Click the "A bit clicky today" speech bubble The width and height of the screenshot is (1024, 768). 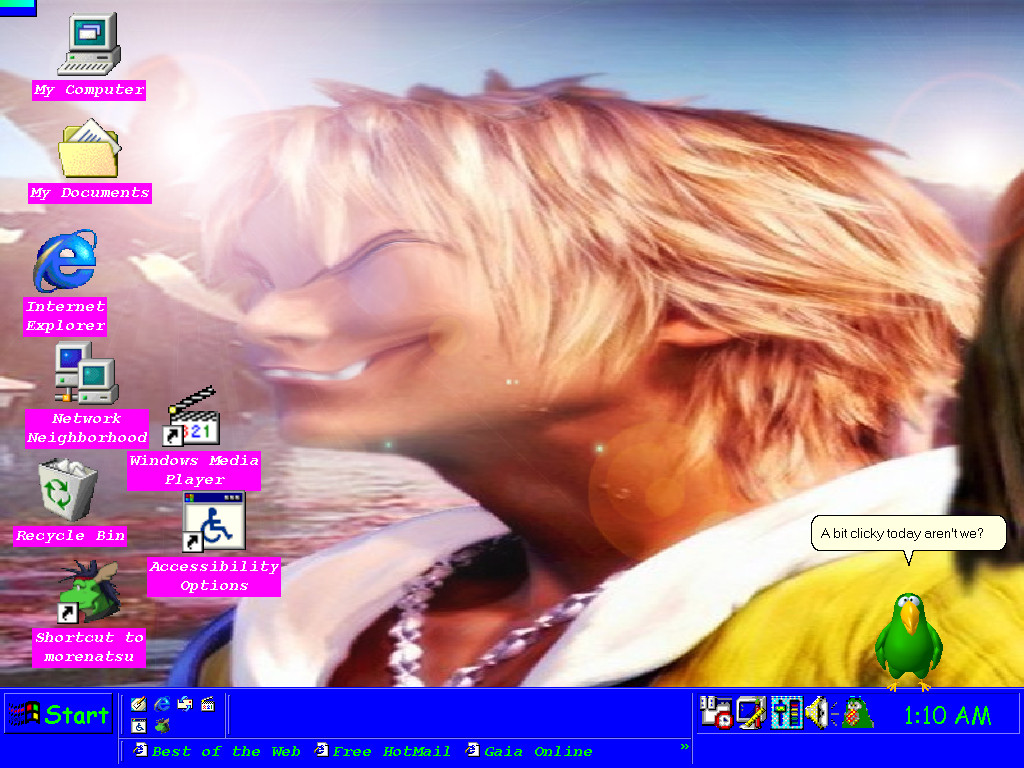coord(908,534)
